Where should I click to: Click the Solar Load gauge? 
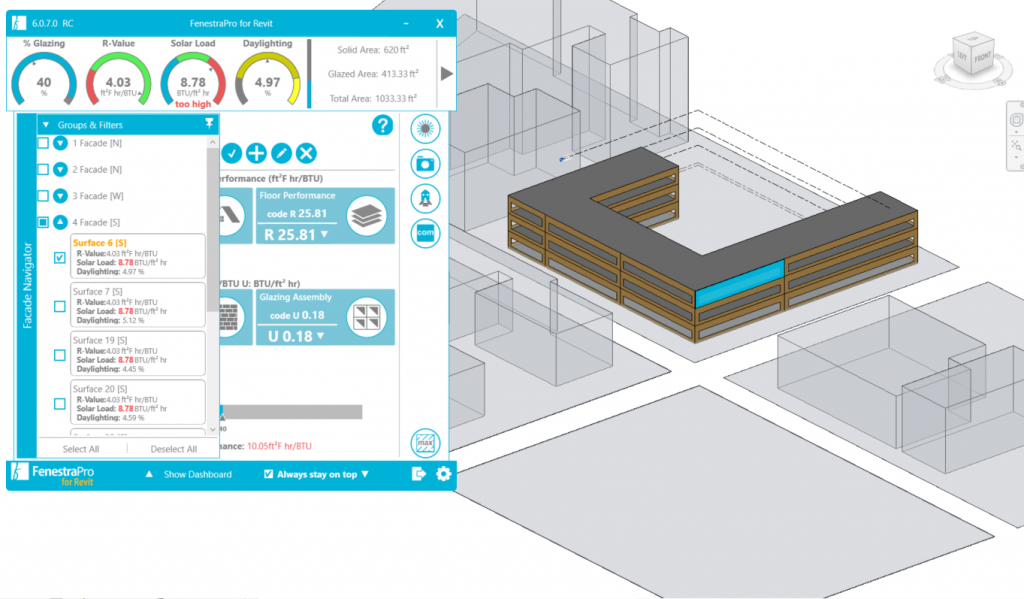click(x=193, y=79)
